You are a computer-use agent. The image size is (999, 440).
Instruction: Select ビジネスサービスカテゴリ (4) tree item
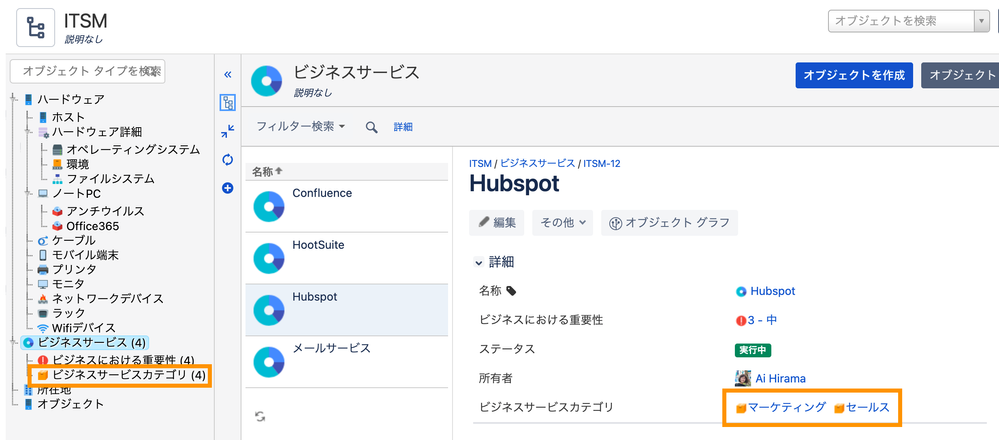pyautogui.click(x=129, y=376)
